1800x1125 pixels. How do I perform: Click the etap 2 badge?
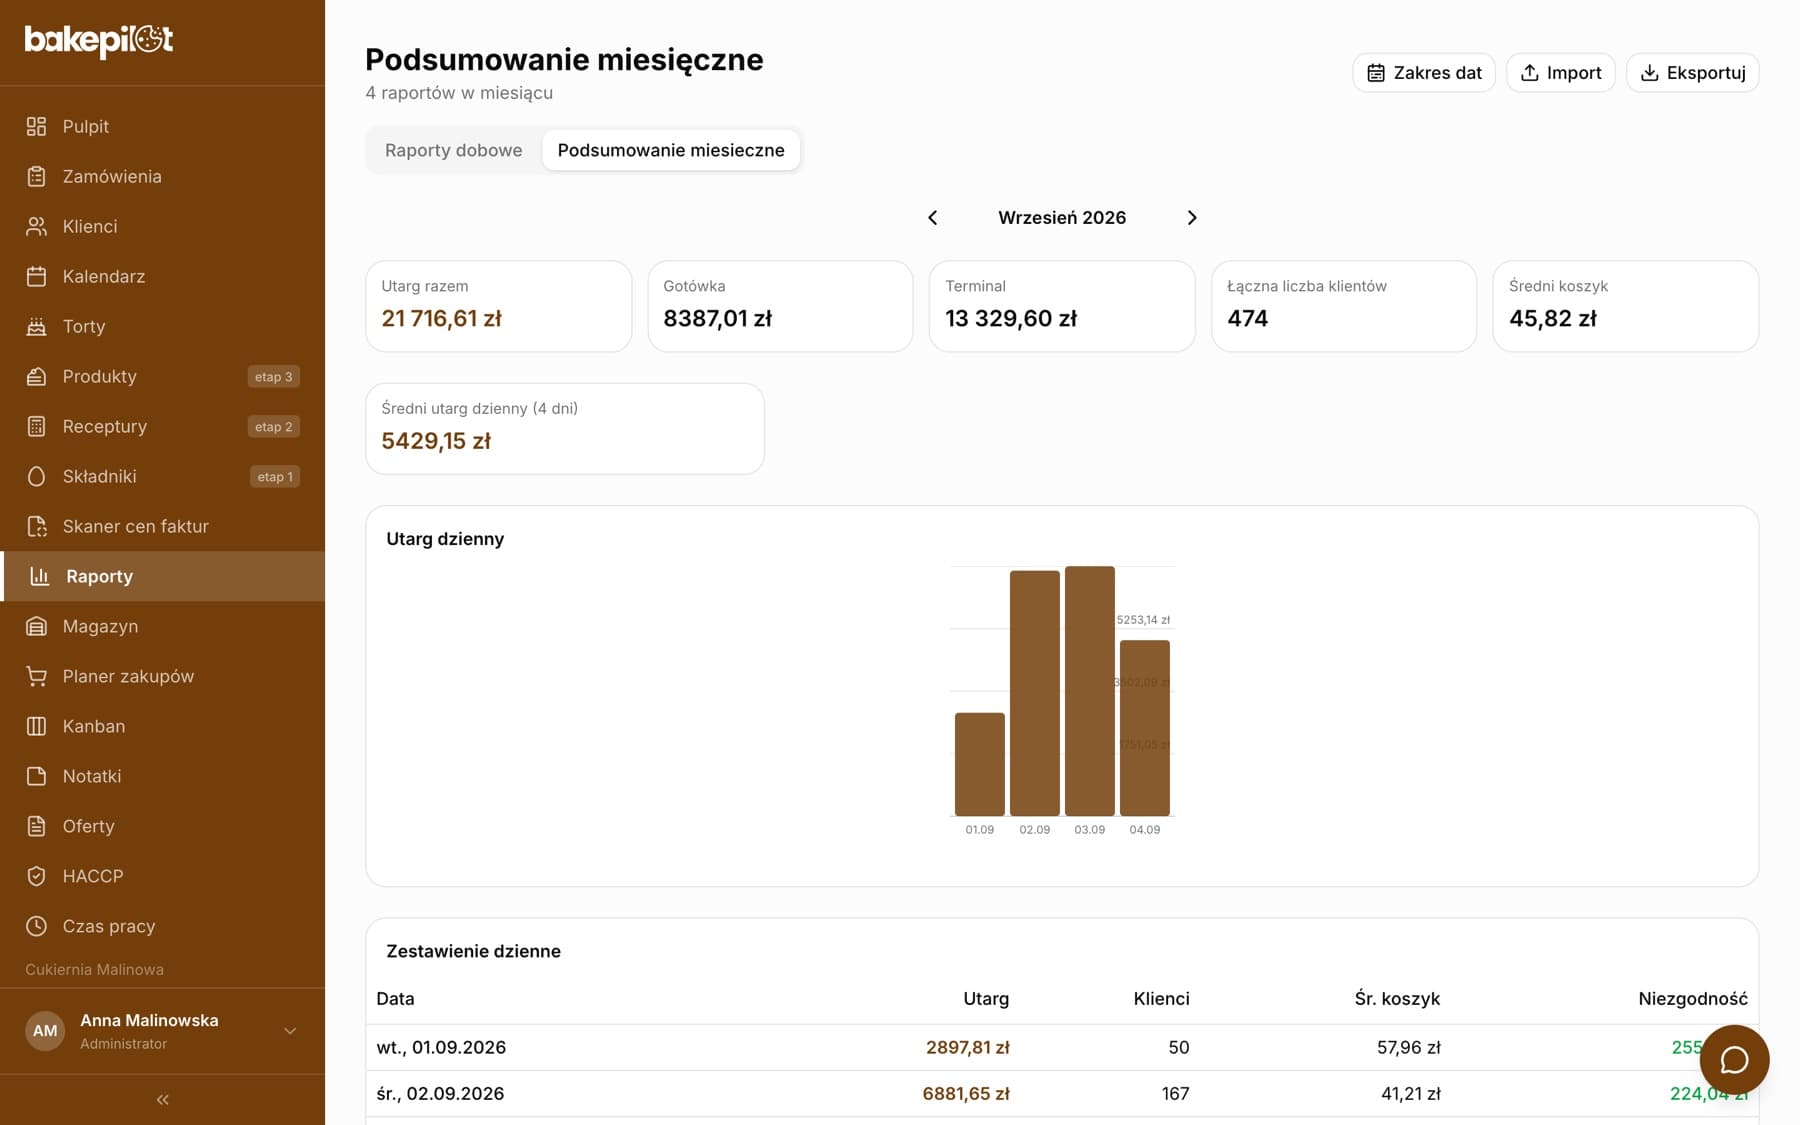pos(274,427)
